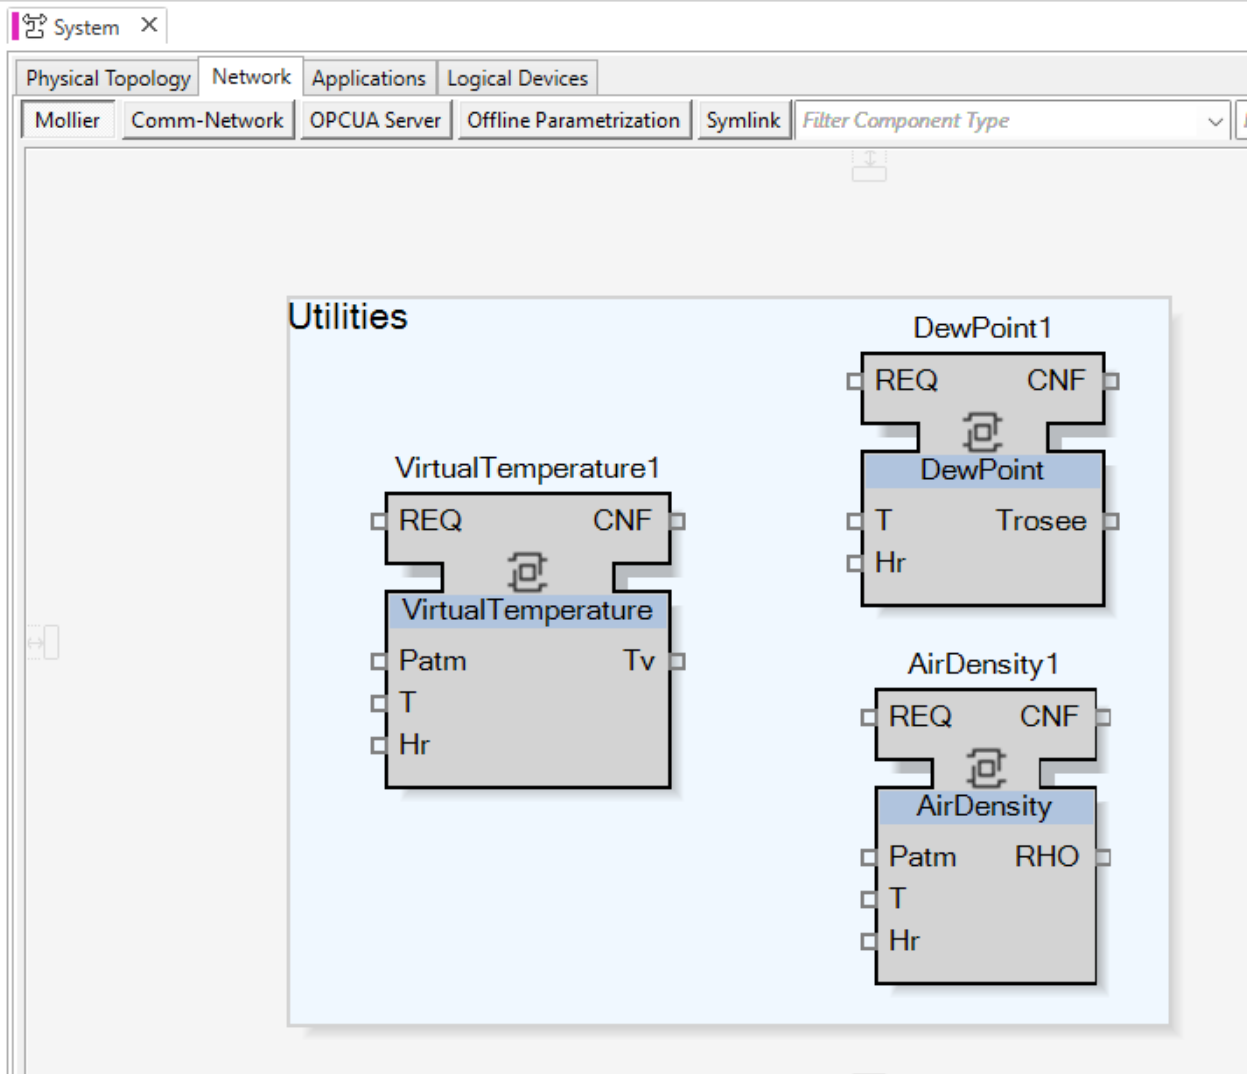Viewport: 1247px width, 1074px height.
Task: Click the composite icon inside the DewPoint1 block
Action: (x=982, y=432)
